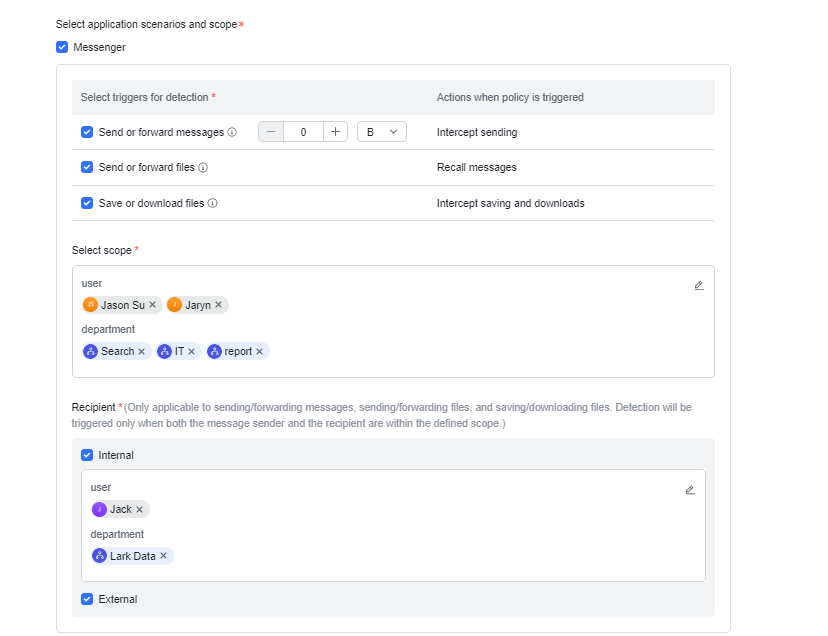This screenshot has width=828, height=636.
Task: Open the B unit dropdown
Action: pyautogui.click(x=382, y=132)
